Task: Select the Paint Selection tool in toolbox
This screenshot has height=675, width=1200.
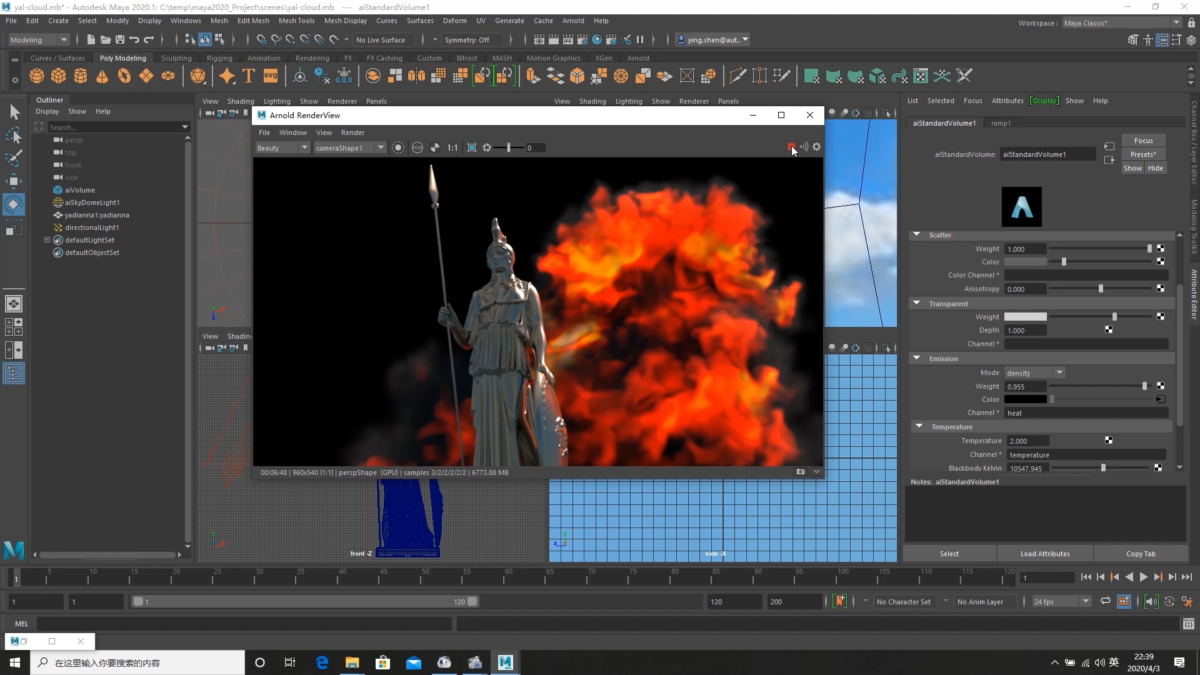Action: 14,158
